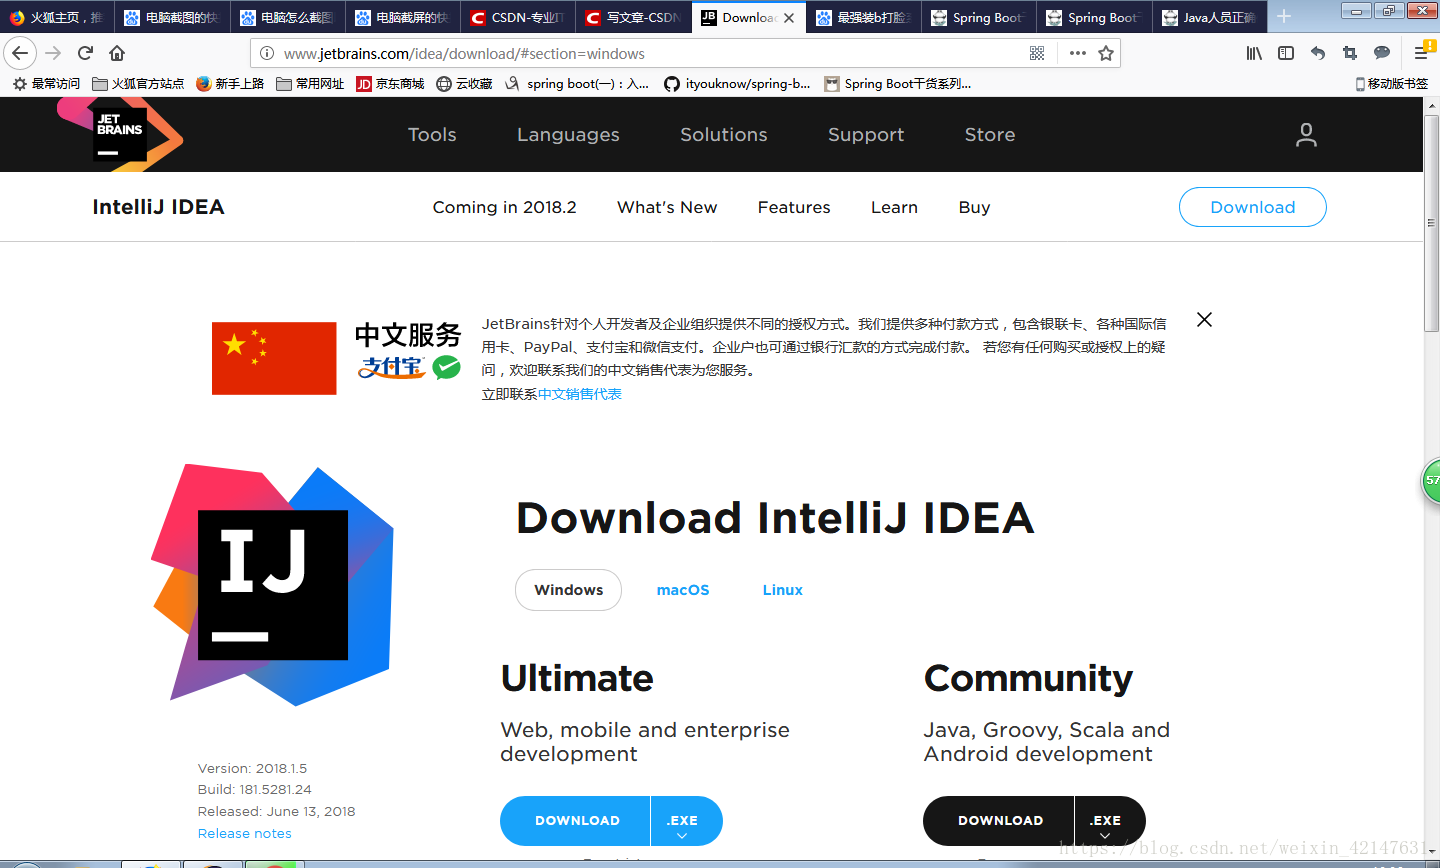Switch to the CSDN-专业IT browser tab

click(518, 17)
